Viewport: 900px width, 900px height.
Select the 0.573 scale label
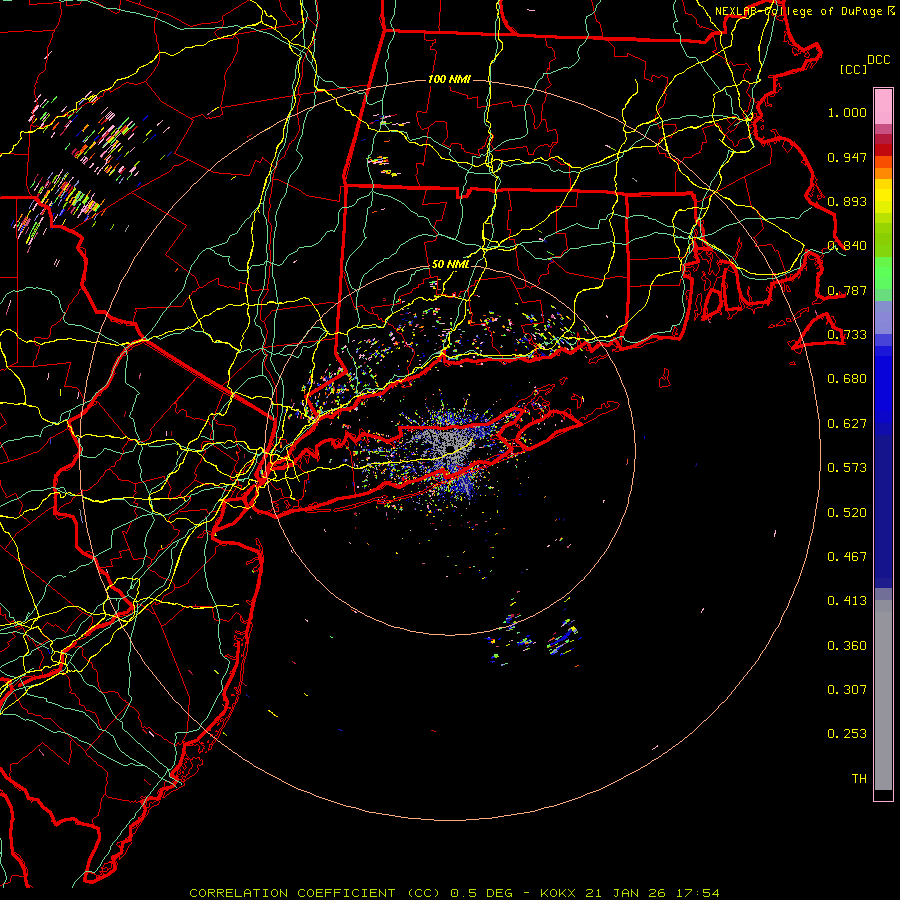coord(847,468)
